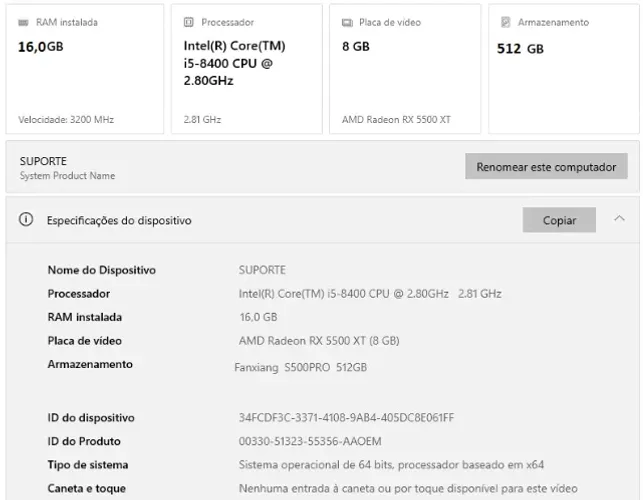Select 2.81 GHz in the Processador card

[202, 120]
